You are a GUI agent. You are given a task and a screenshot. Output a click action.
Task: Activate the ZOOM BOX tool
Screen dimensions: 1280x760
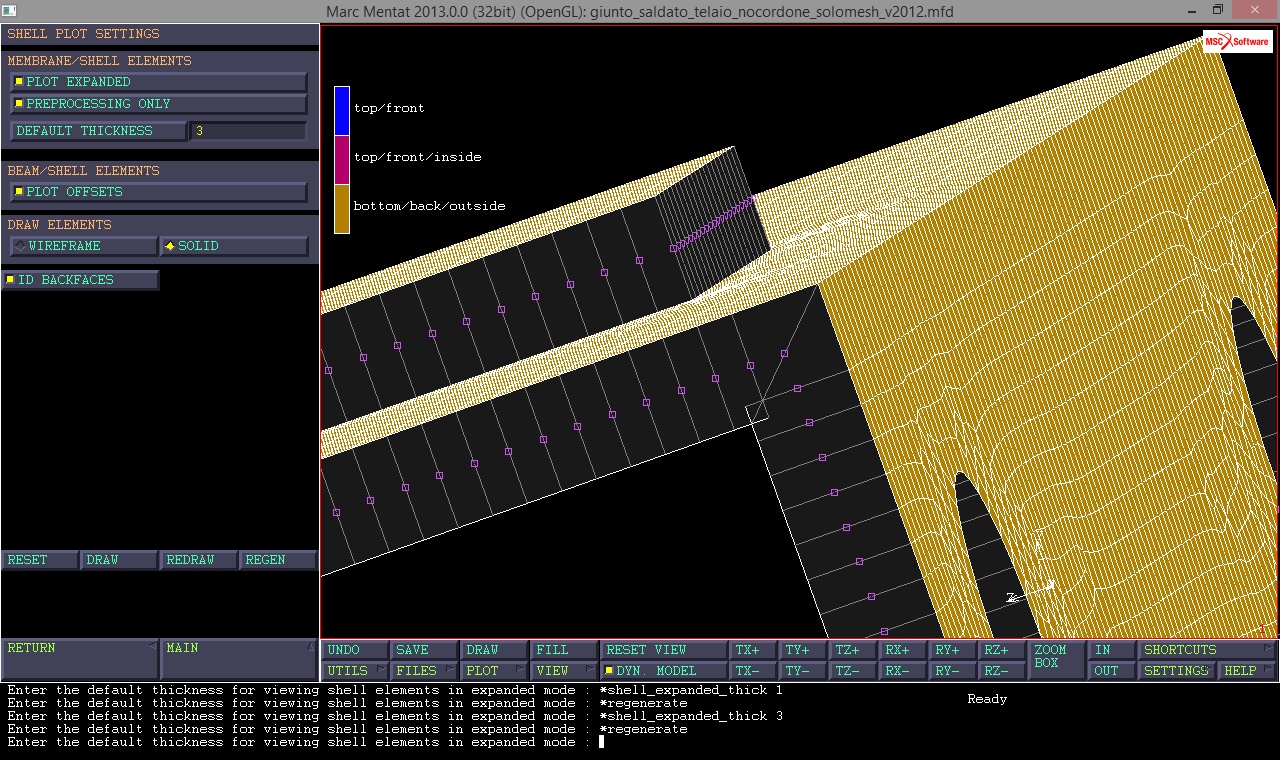pyautogui.click(x=1058, y=660)
